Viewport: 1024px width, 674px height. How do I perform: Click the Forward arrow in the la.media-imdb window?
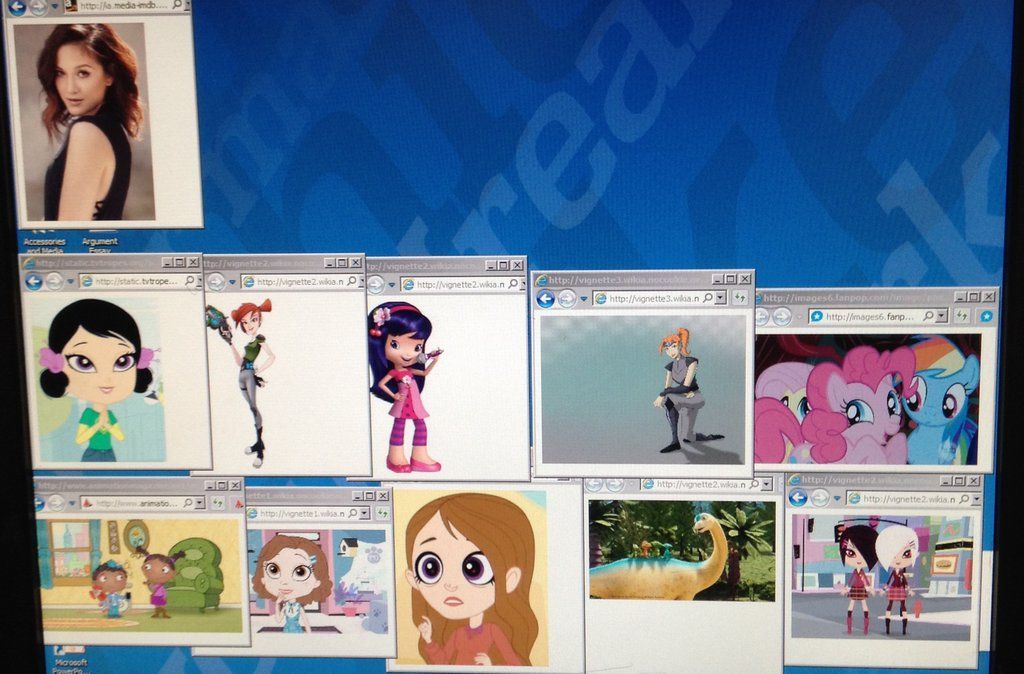(39, 7)
